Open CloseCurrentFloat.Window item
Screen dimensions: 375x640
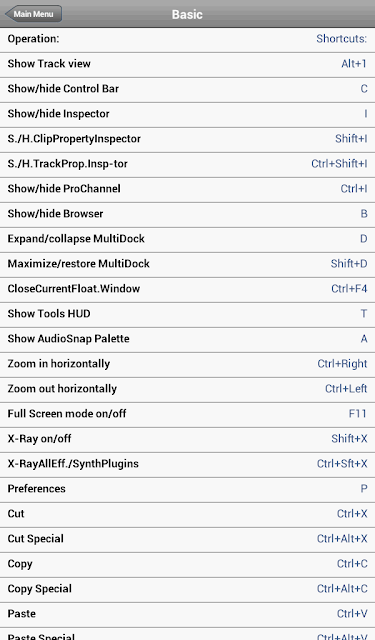187,289
